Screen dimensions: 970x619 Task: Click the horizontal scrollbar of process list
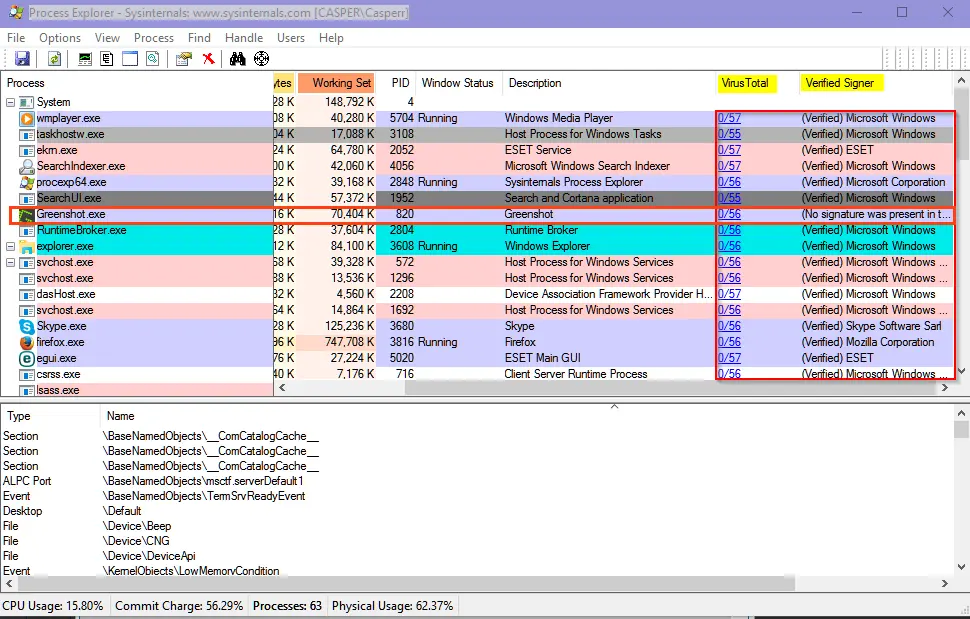pyautogui.click(x=600, y=388)
